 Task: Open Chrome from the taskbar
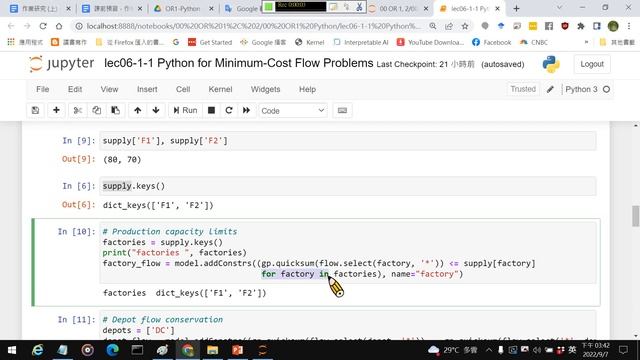click(x=188, y=350)
